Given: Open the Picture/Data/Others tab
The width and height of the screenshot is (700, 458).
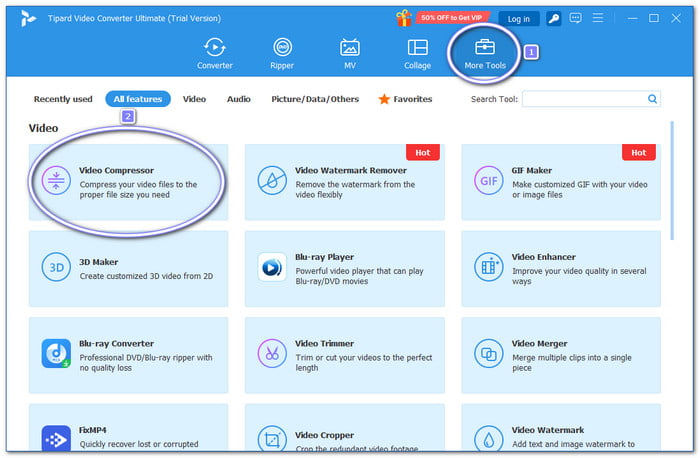Looking at the screenshot, I should [x=315, y=99].
